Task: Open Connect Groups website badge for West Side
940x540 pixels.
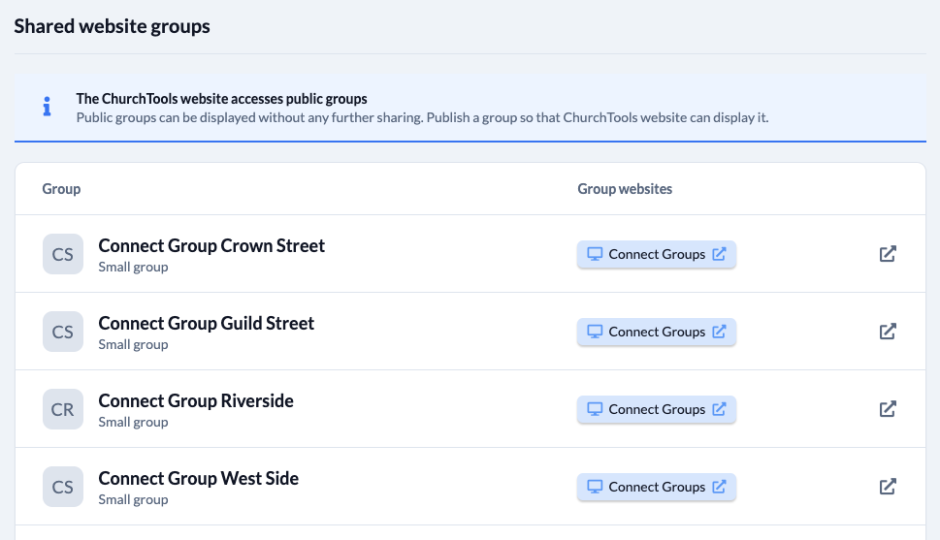Action: tap(656, 487)
